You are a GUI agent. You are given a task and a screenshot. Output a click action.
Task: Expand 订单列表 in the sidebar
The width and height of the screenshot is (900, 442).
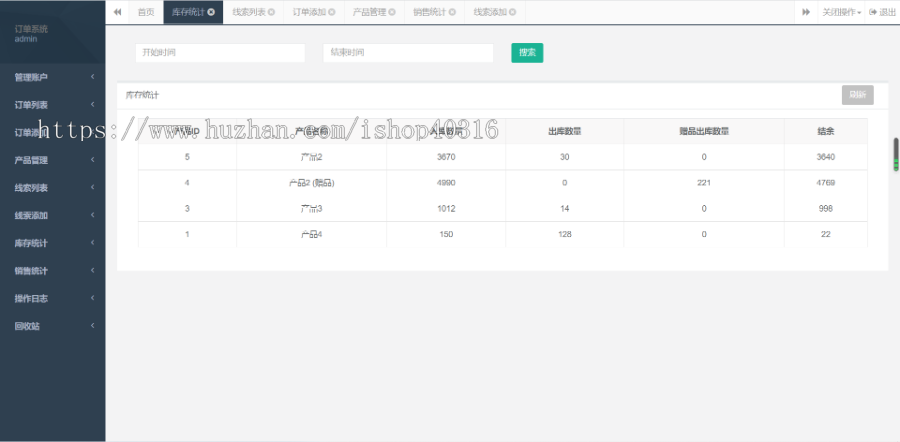[x=53, y=104]
